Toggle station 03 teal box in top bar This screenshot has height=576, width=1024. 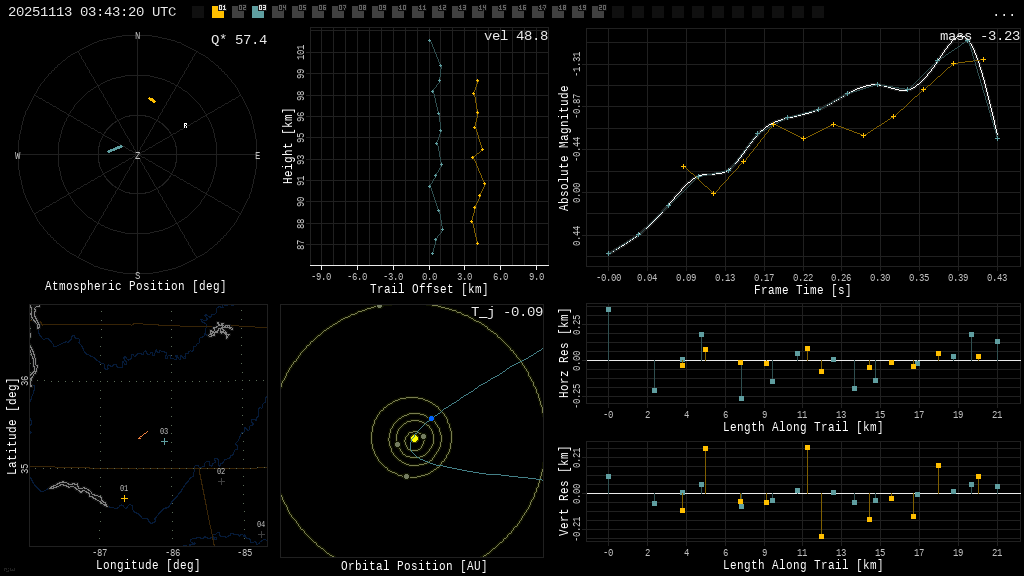pos(258,12)
